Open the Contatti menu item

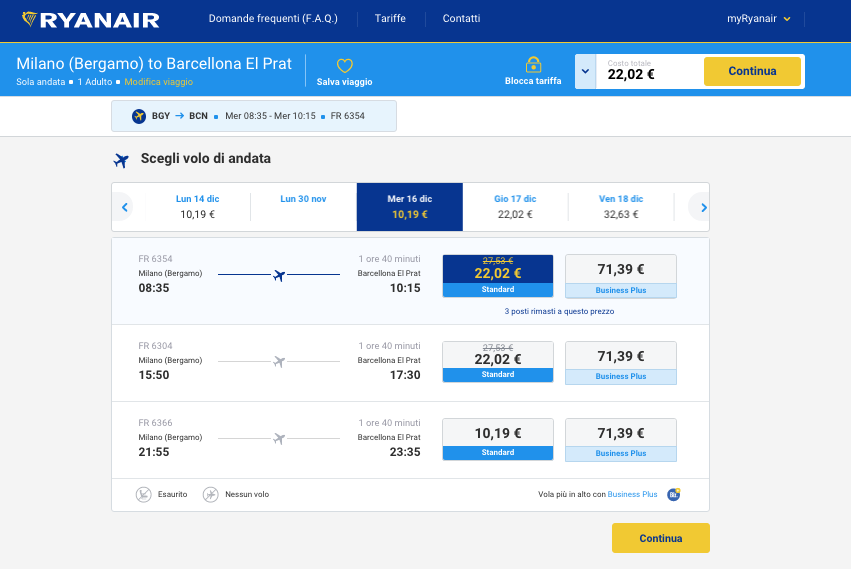(461, 18)
